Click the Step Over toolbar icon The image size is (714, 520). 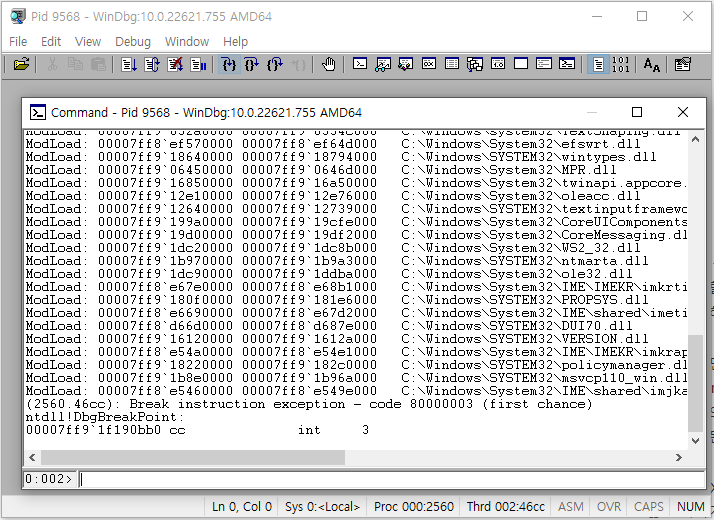pos(252,65)
